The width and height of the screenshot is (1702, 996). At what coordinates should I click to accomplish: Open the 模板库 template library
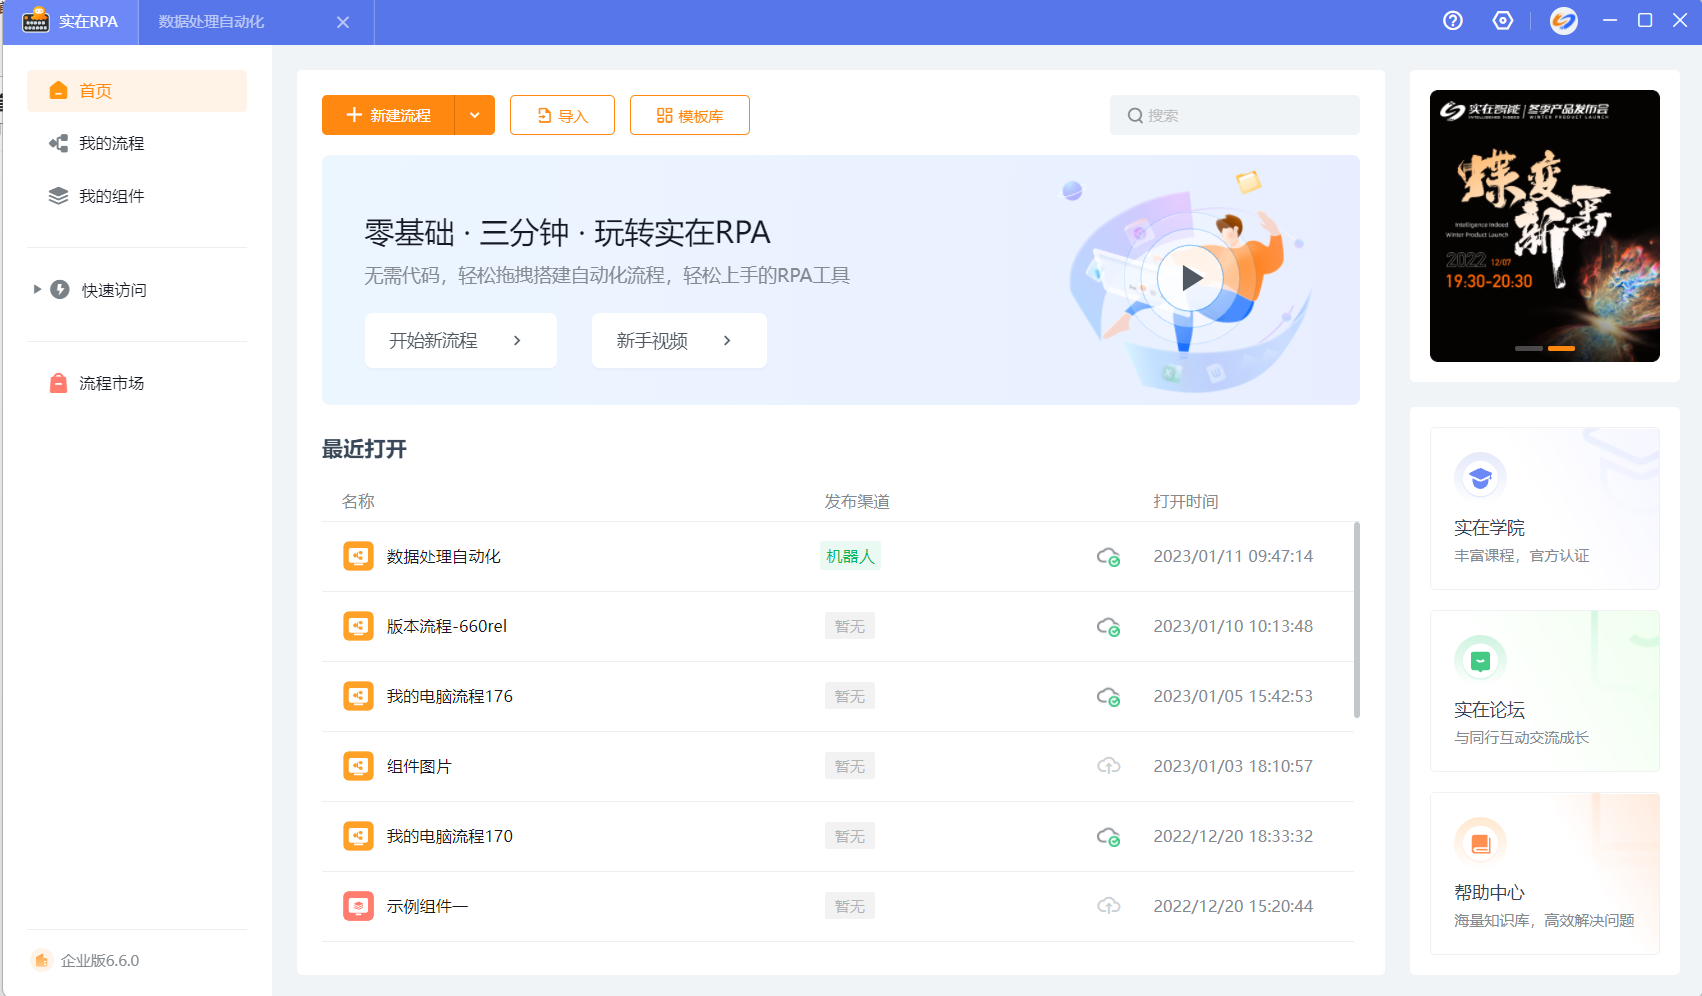(690, 116)
